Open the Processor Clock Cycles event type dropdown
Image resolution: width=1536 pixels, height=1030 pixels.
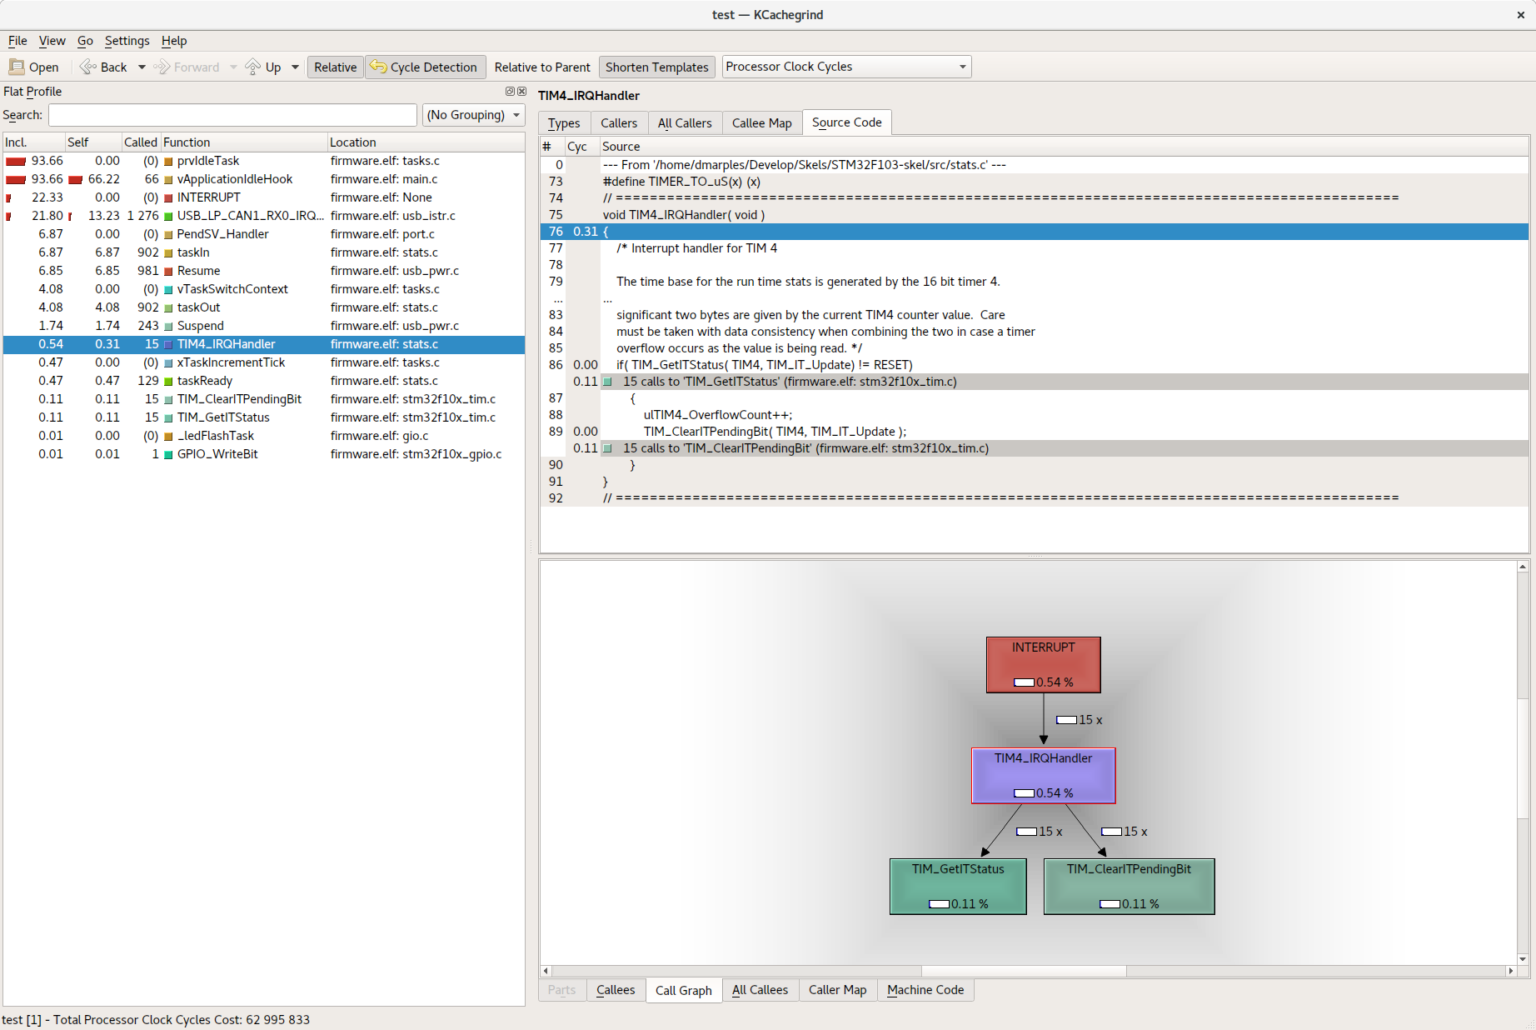(x=960, y=66)
